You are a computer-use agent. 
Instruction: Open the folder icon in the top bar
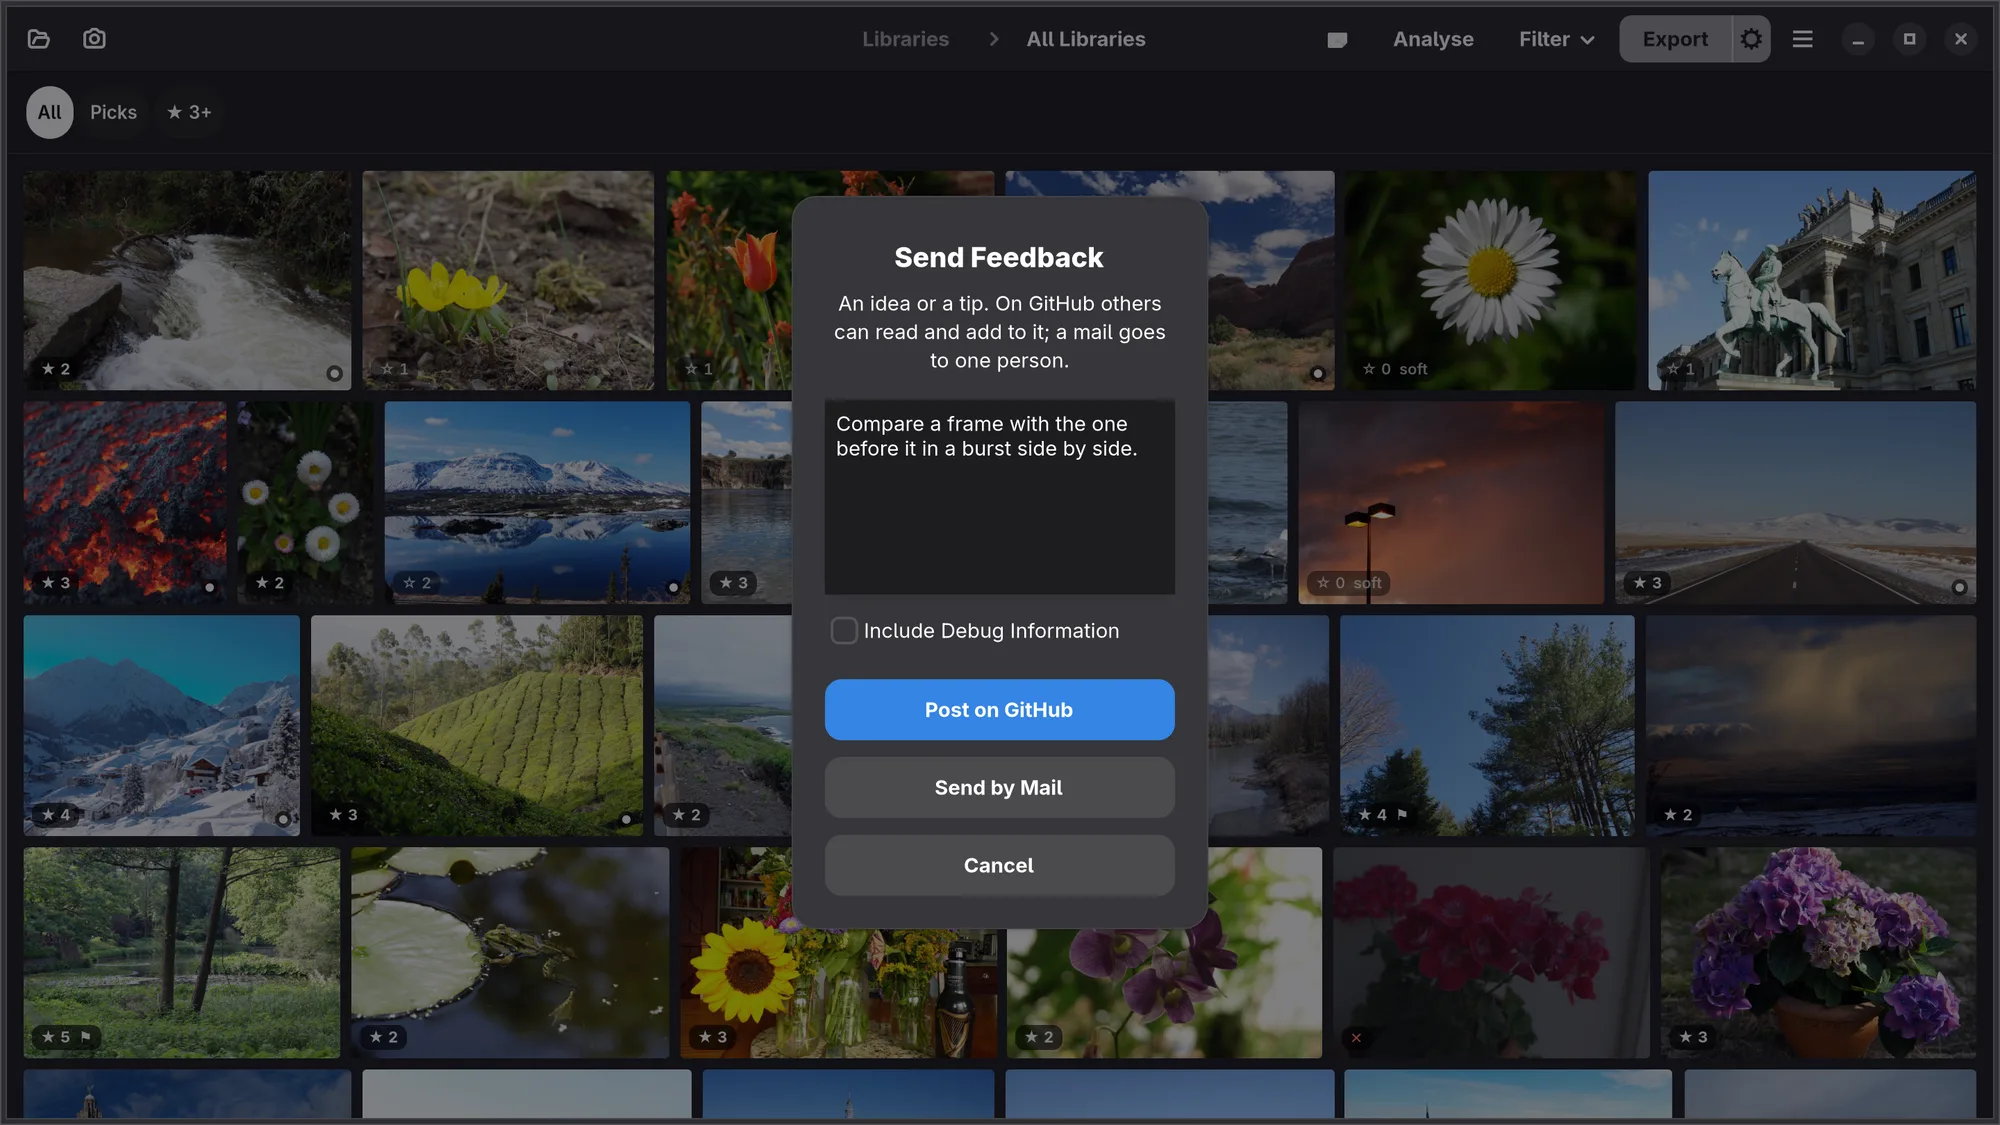point(39,39)
